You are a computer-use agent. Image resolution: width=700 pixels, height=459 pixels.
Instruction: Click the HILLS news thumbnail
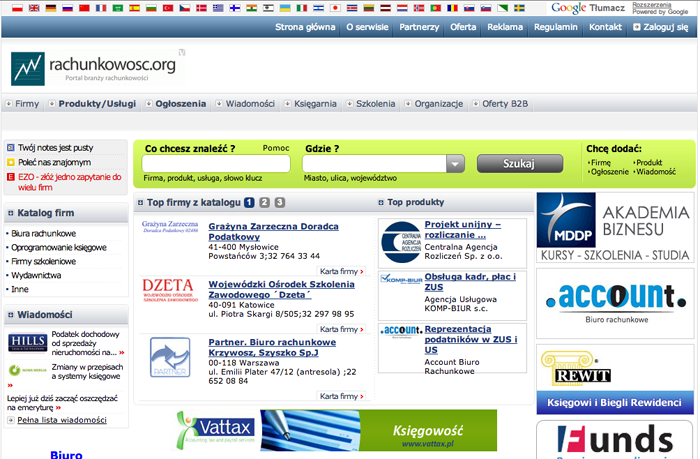pyautogui.click(x=28, y=343)
